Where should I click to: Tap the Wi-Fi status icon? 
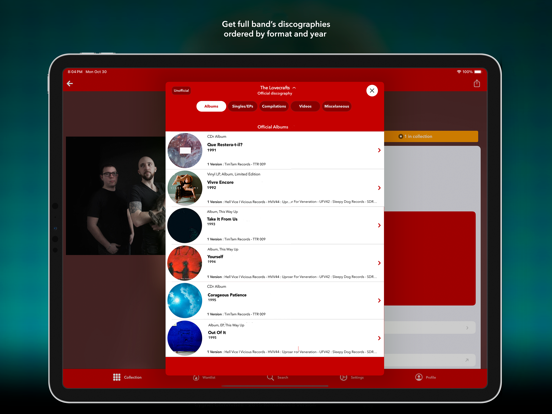pyautogui.click(x=459, y=72)
